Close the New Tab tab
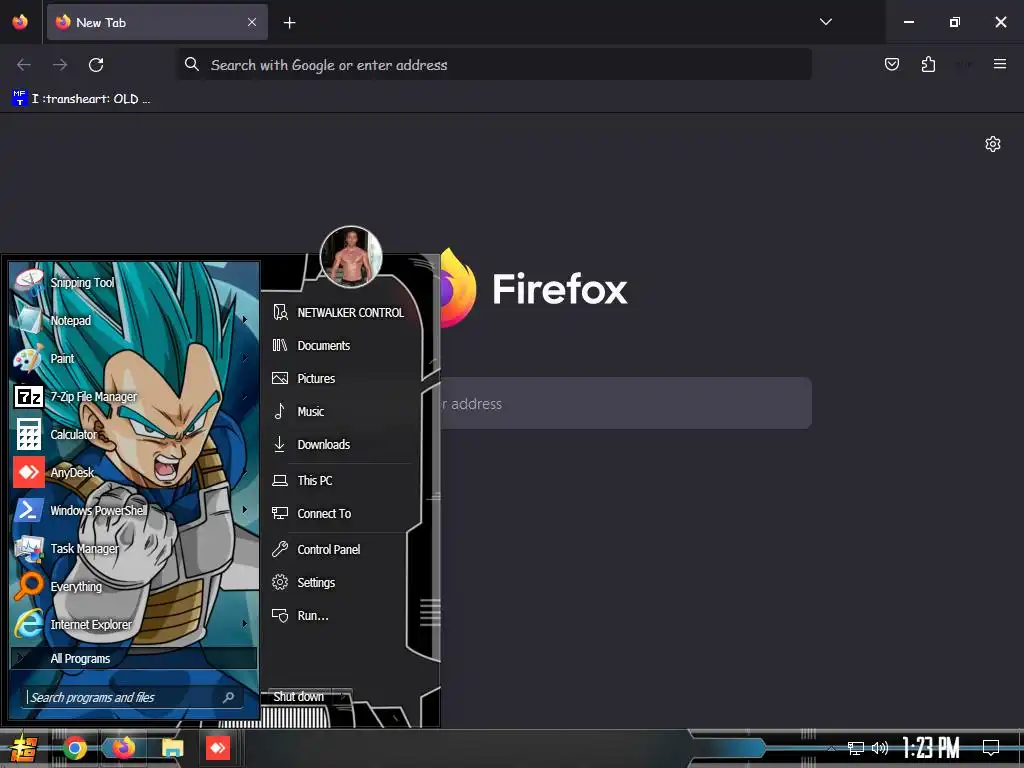 click(252, 22)
